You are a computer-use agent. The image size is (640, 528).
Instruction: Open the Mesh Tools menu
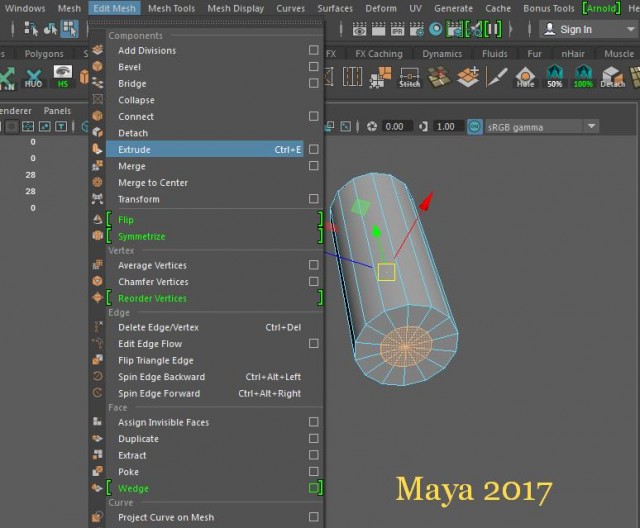coord(171,8)
